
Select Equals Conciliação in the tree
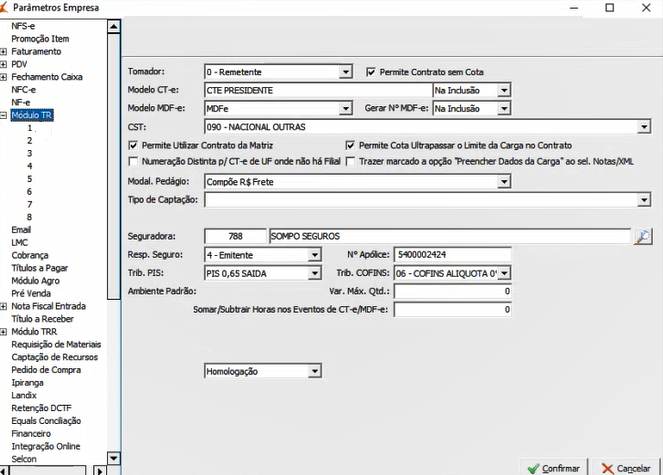46,420
